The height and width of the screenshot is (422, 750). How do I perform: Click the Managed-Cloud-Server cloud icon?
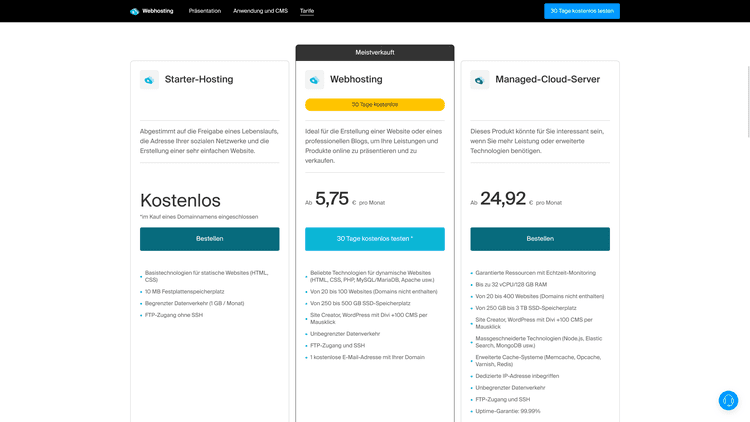tap(479, 80)
